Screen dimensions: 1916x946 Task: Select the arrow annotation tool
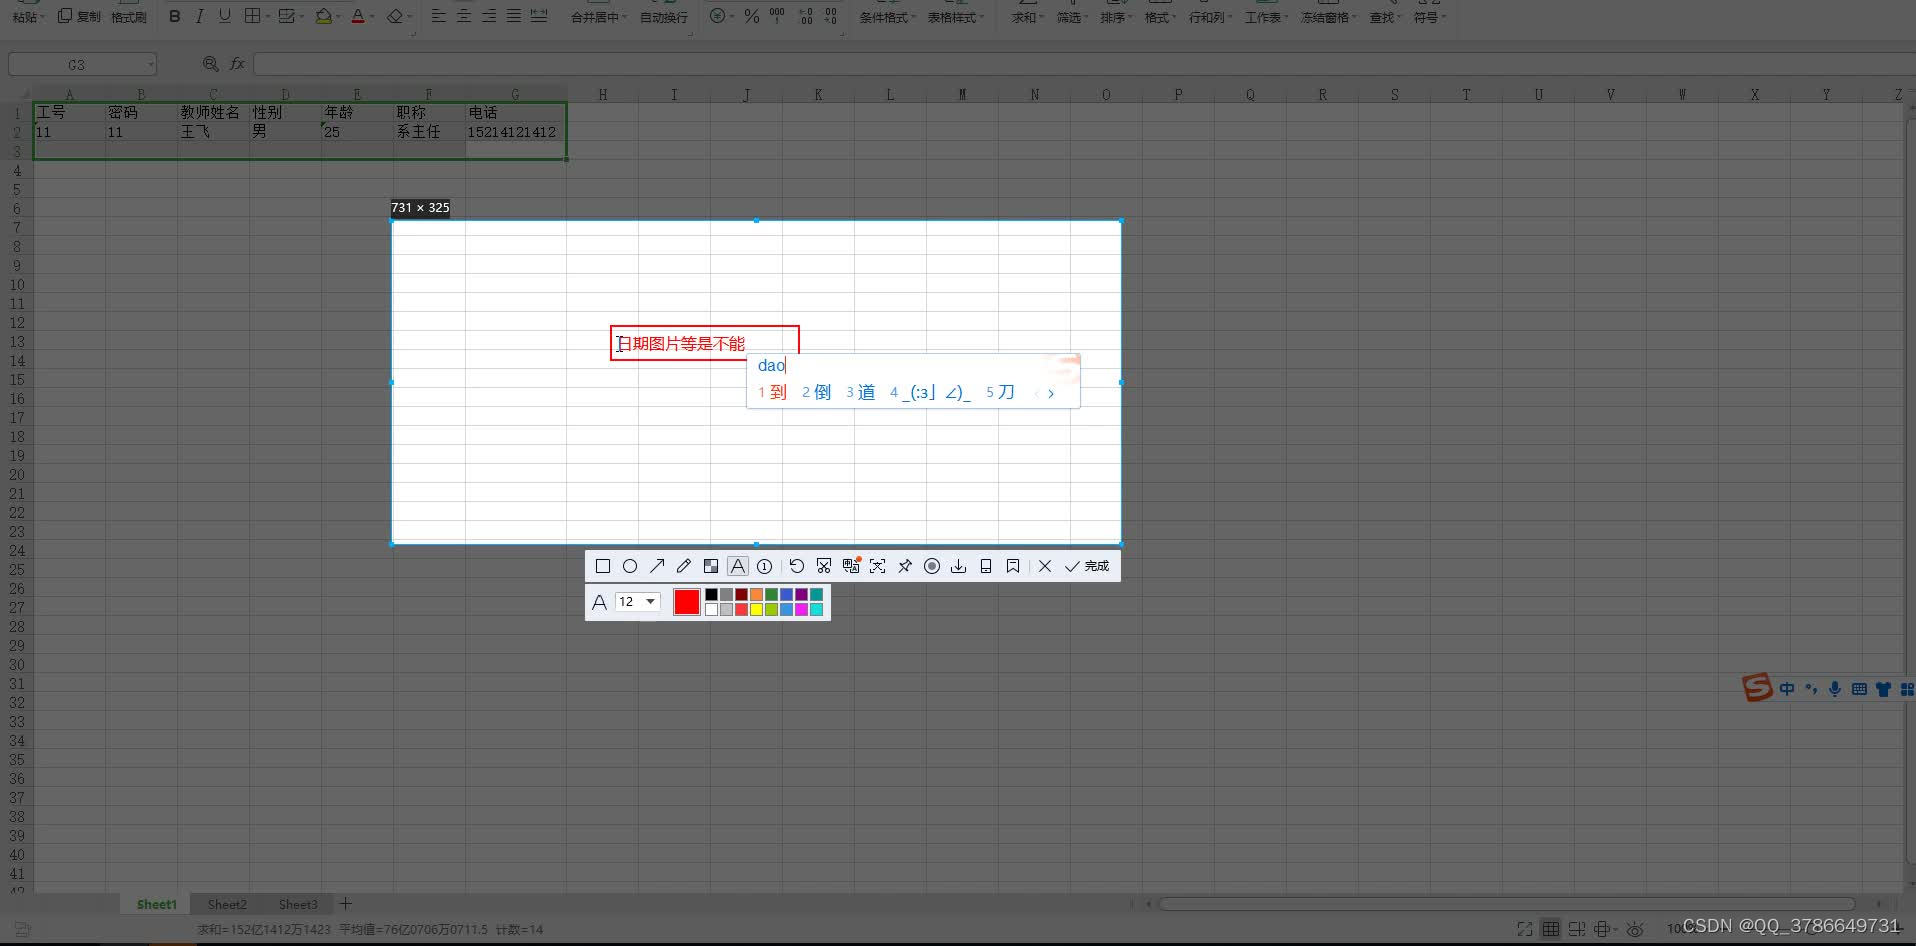tap(657, 566)
